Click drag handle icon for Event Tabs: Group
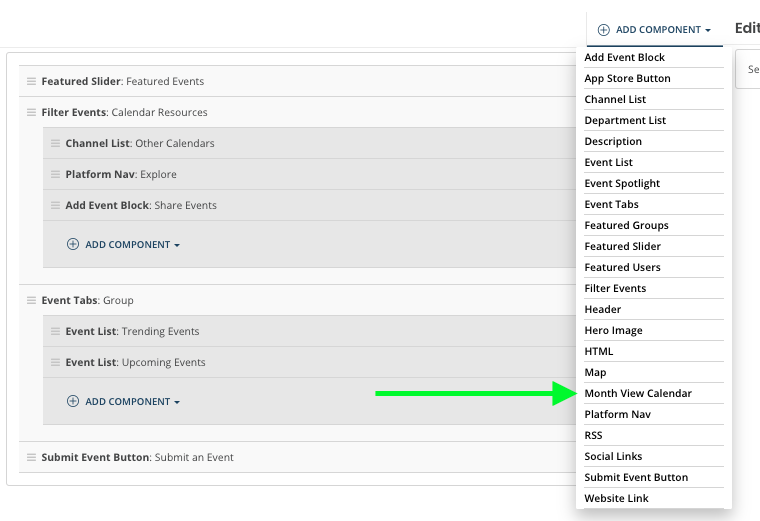The height and width of the screenshot is (521, 760). coord(32,300)
